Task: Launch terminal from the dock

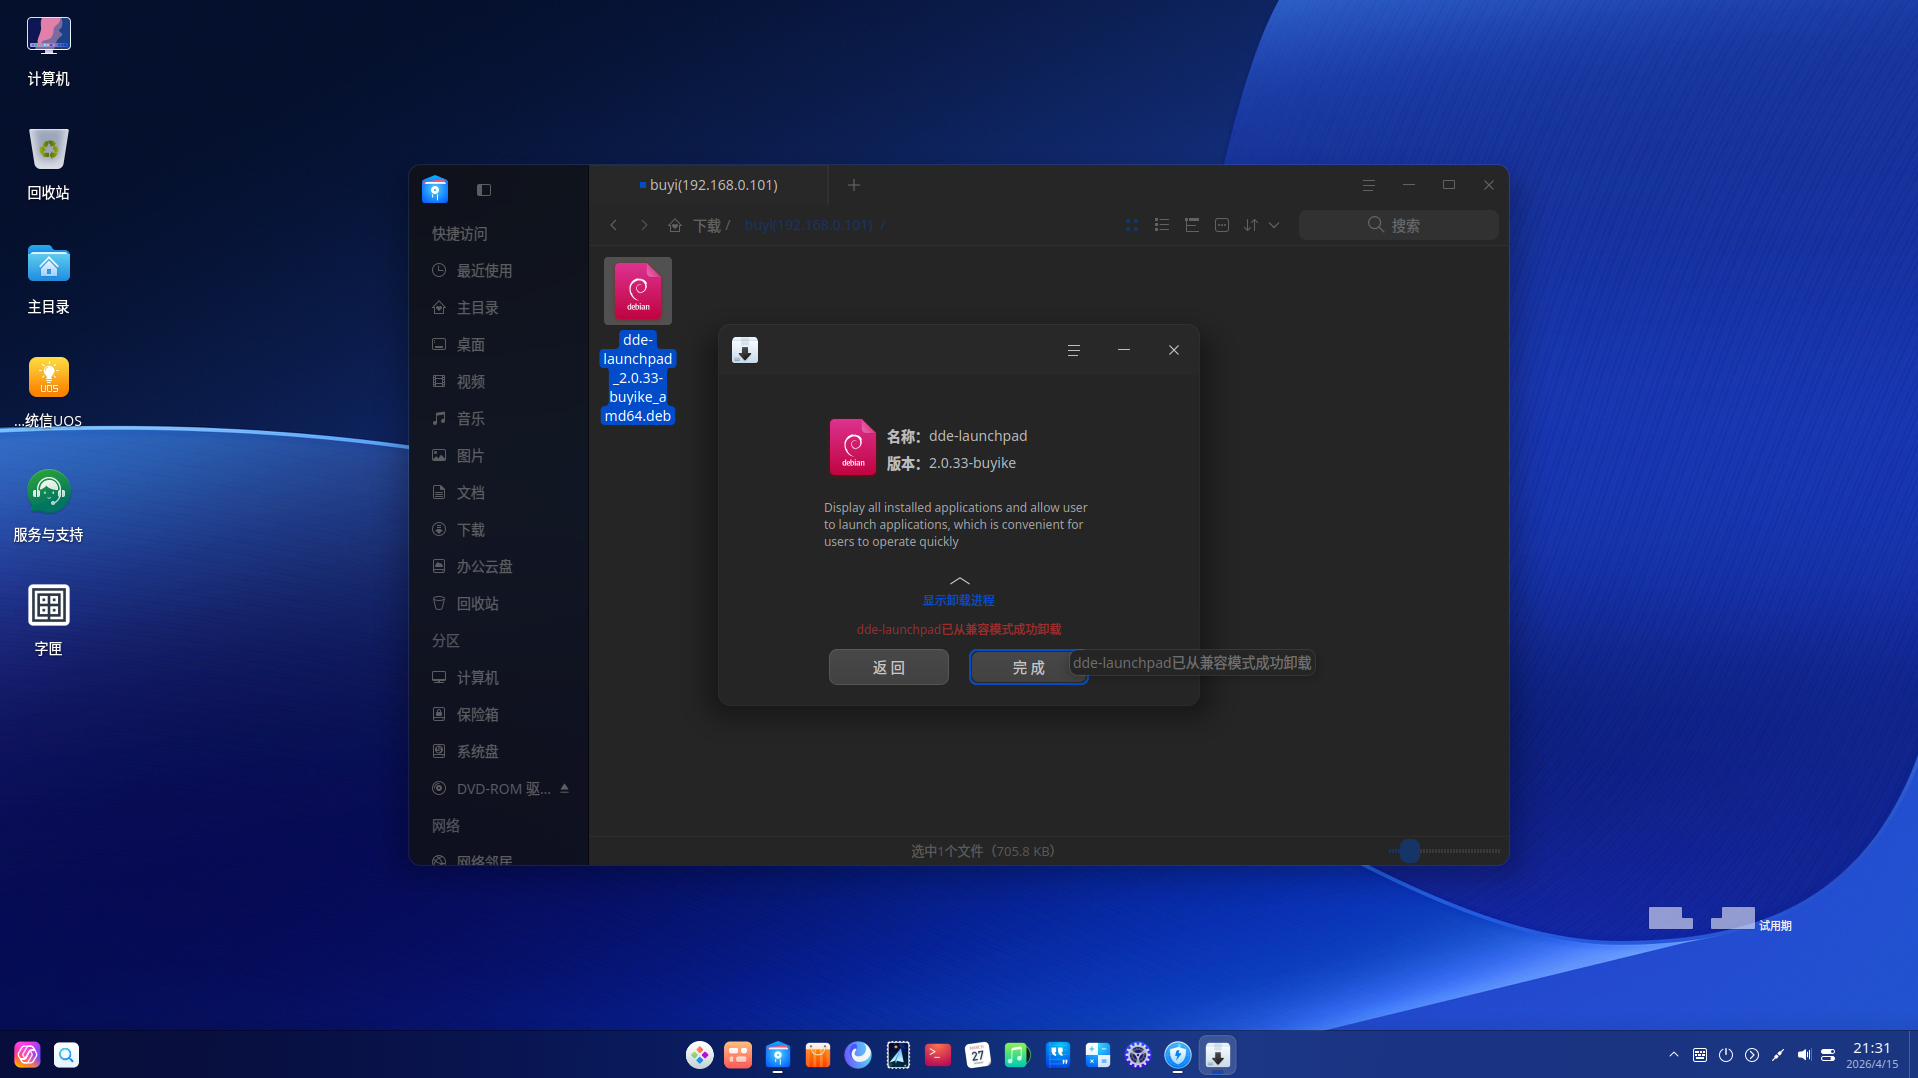Action: coord(937,1055)
